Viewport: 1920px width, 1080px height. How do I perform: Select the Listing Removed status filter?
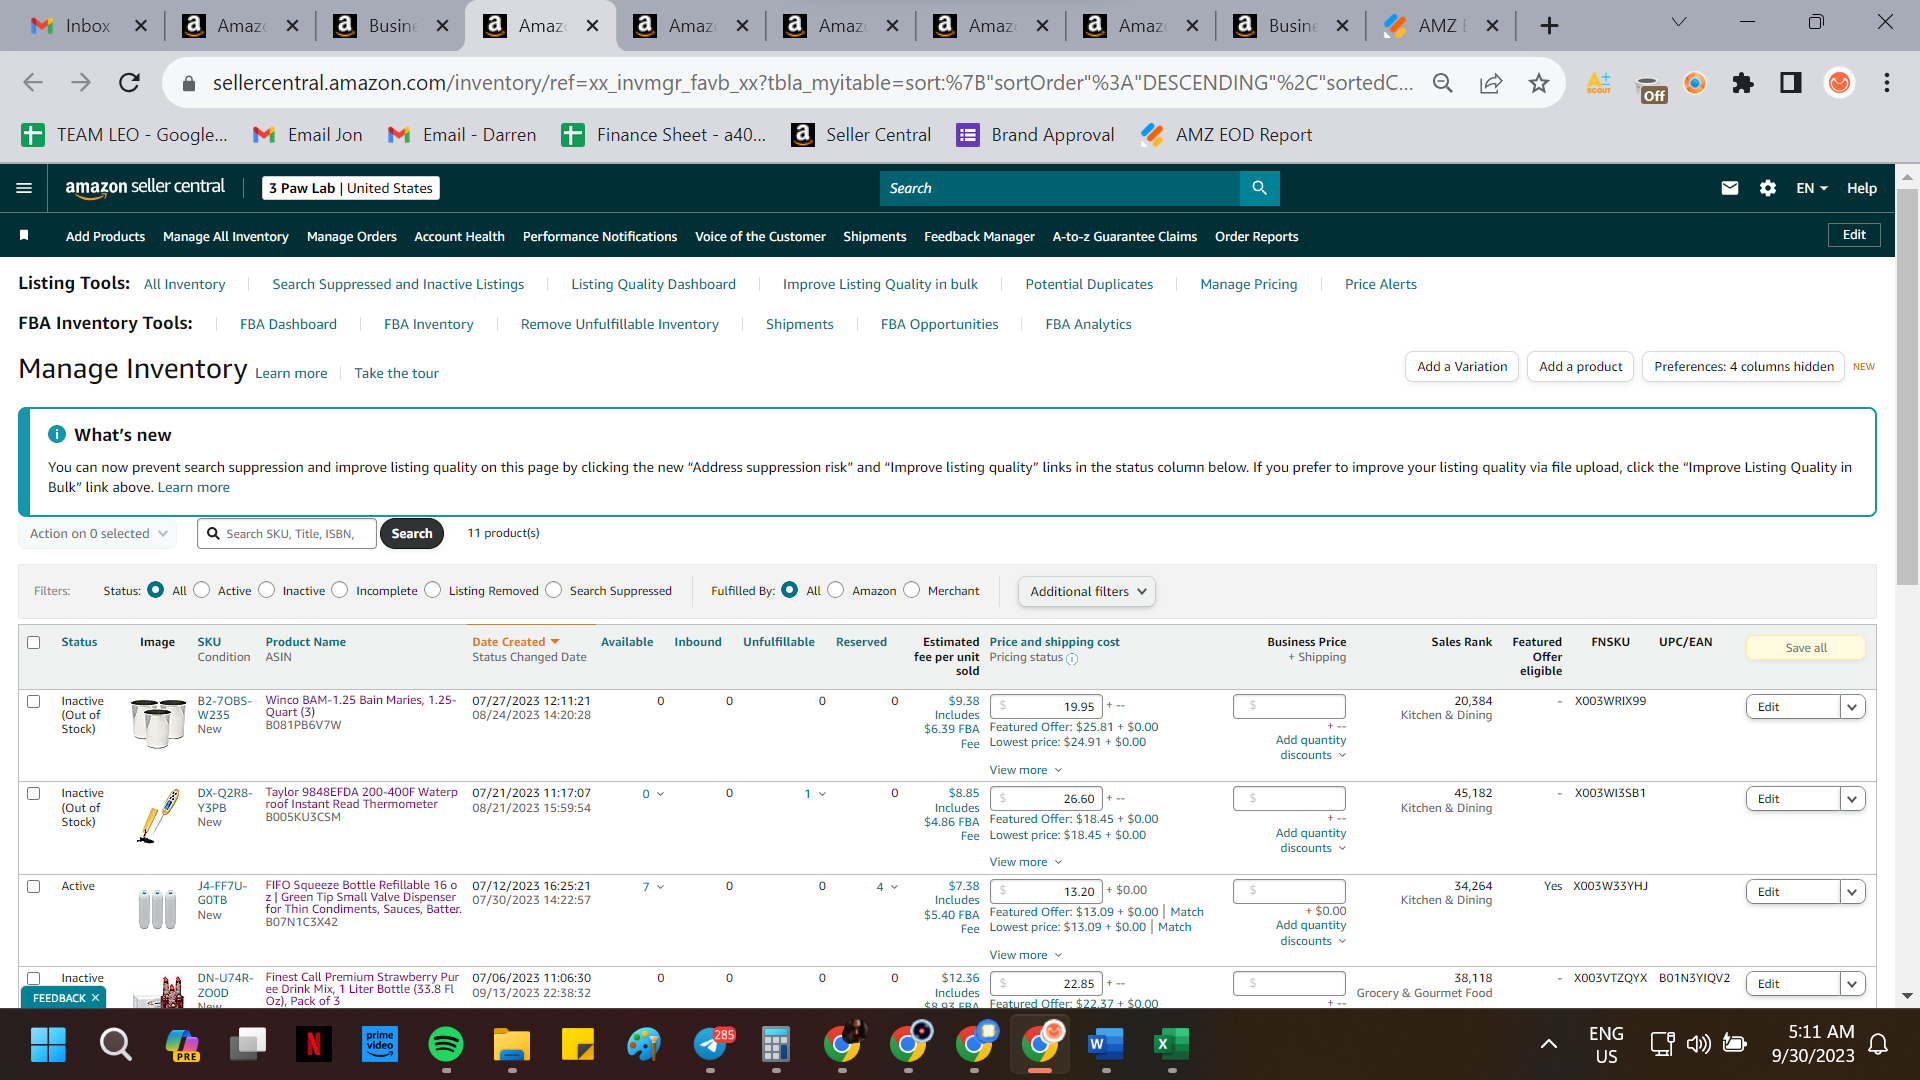[x=433, y=590]
